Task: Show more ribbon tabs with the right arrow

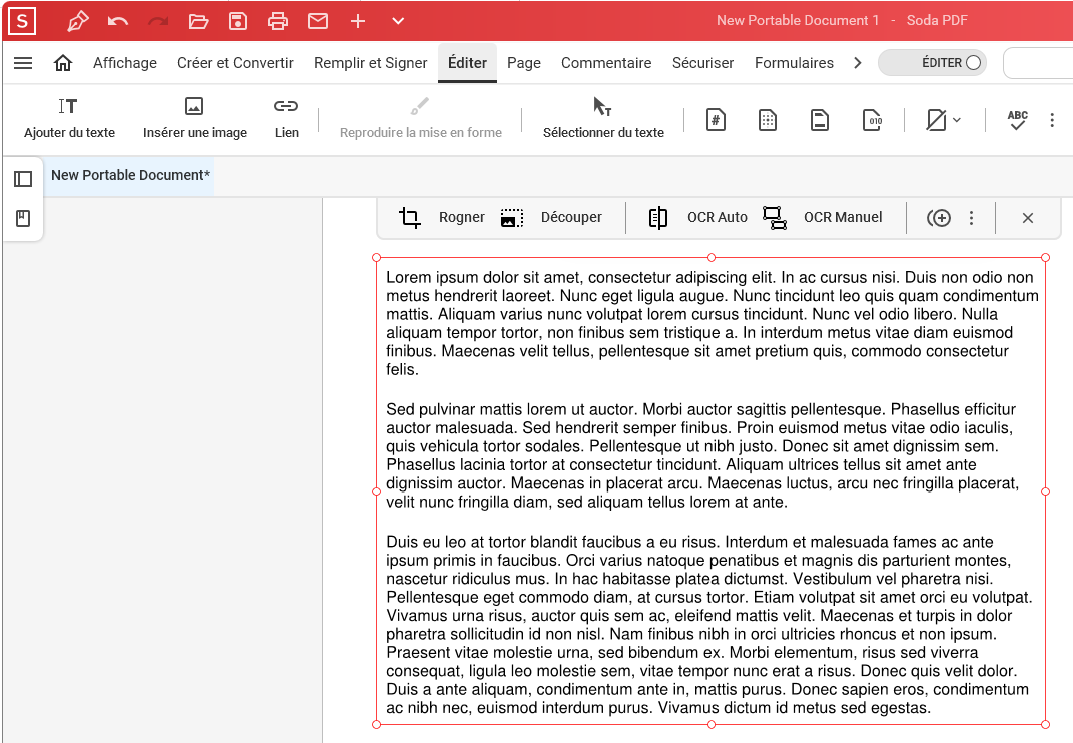Action: click(858, 63)
